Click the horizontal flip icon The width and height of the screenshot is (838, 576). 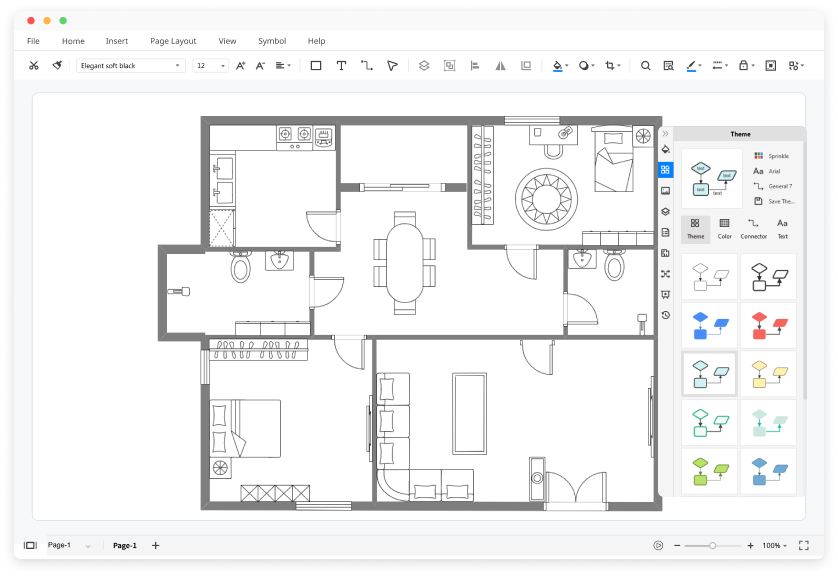(499, 65)
